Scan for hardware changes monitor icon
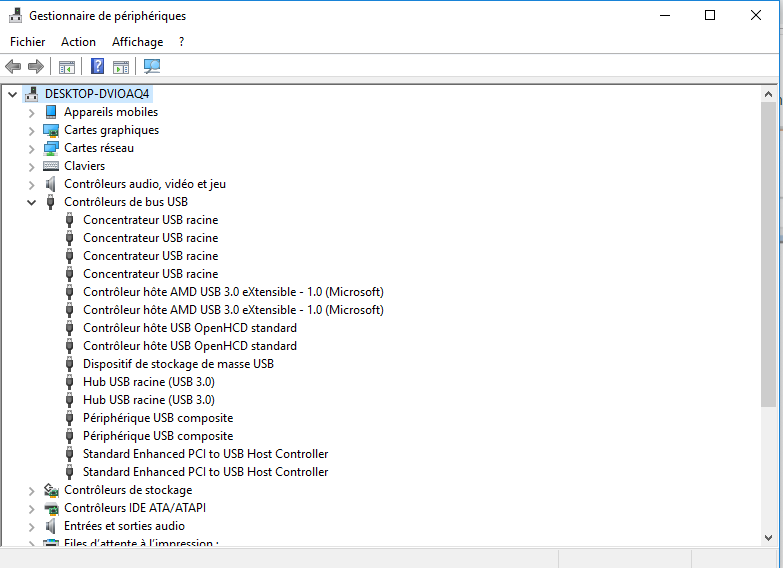 pos(152,66)
